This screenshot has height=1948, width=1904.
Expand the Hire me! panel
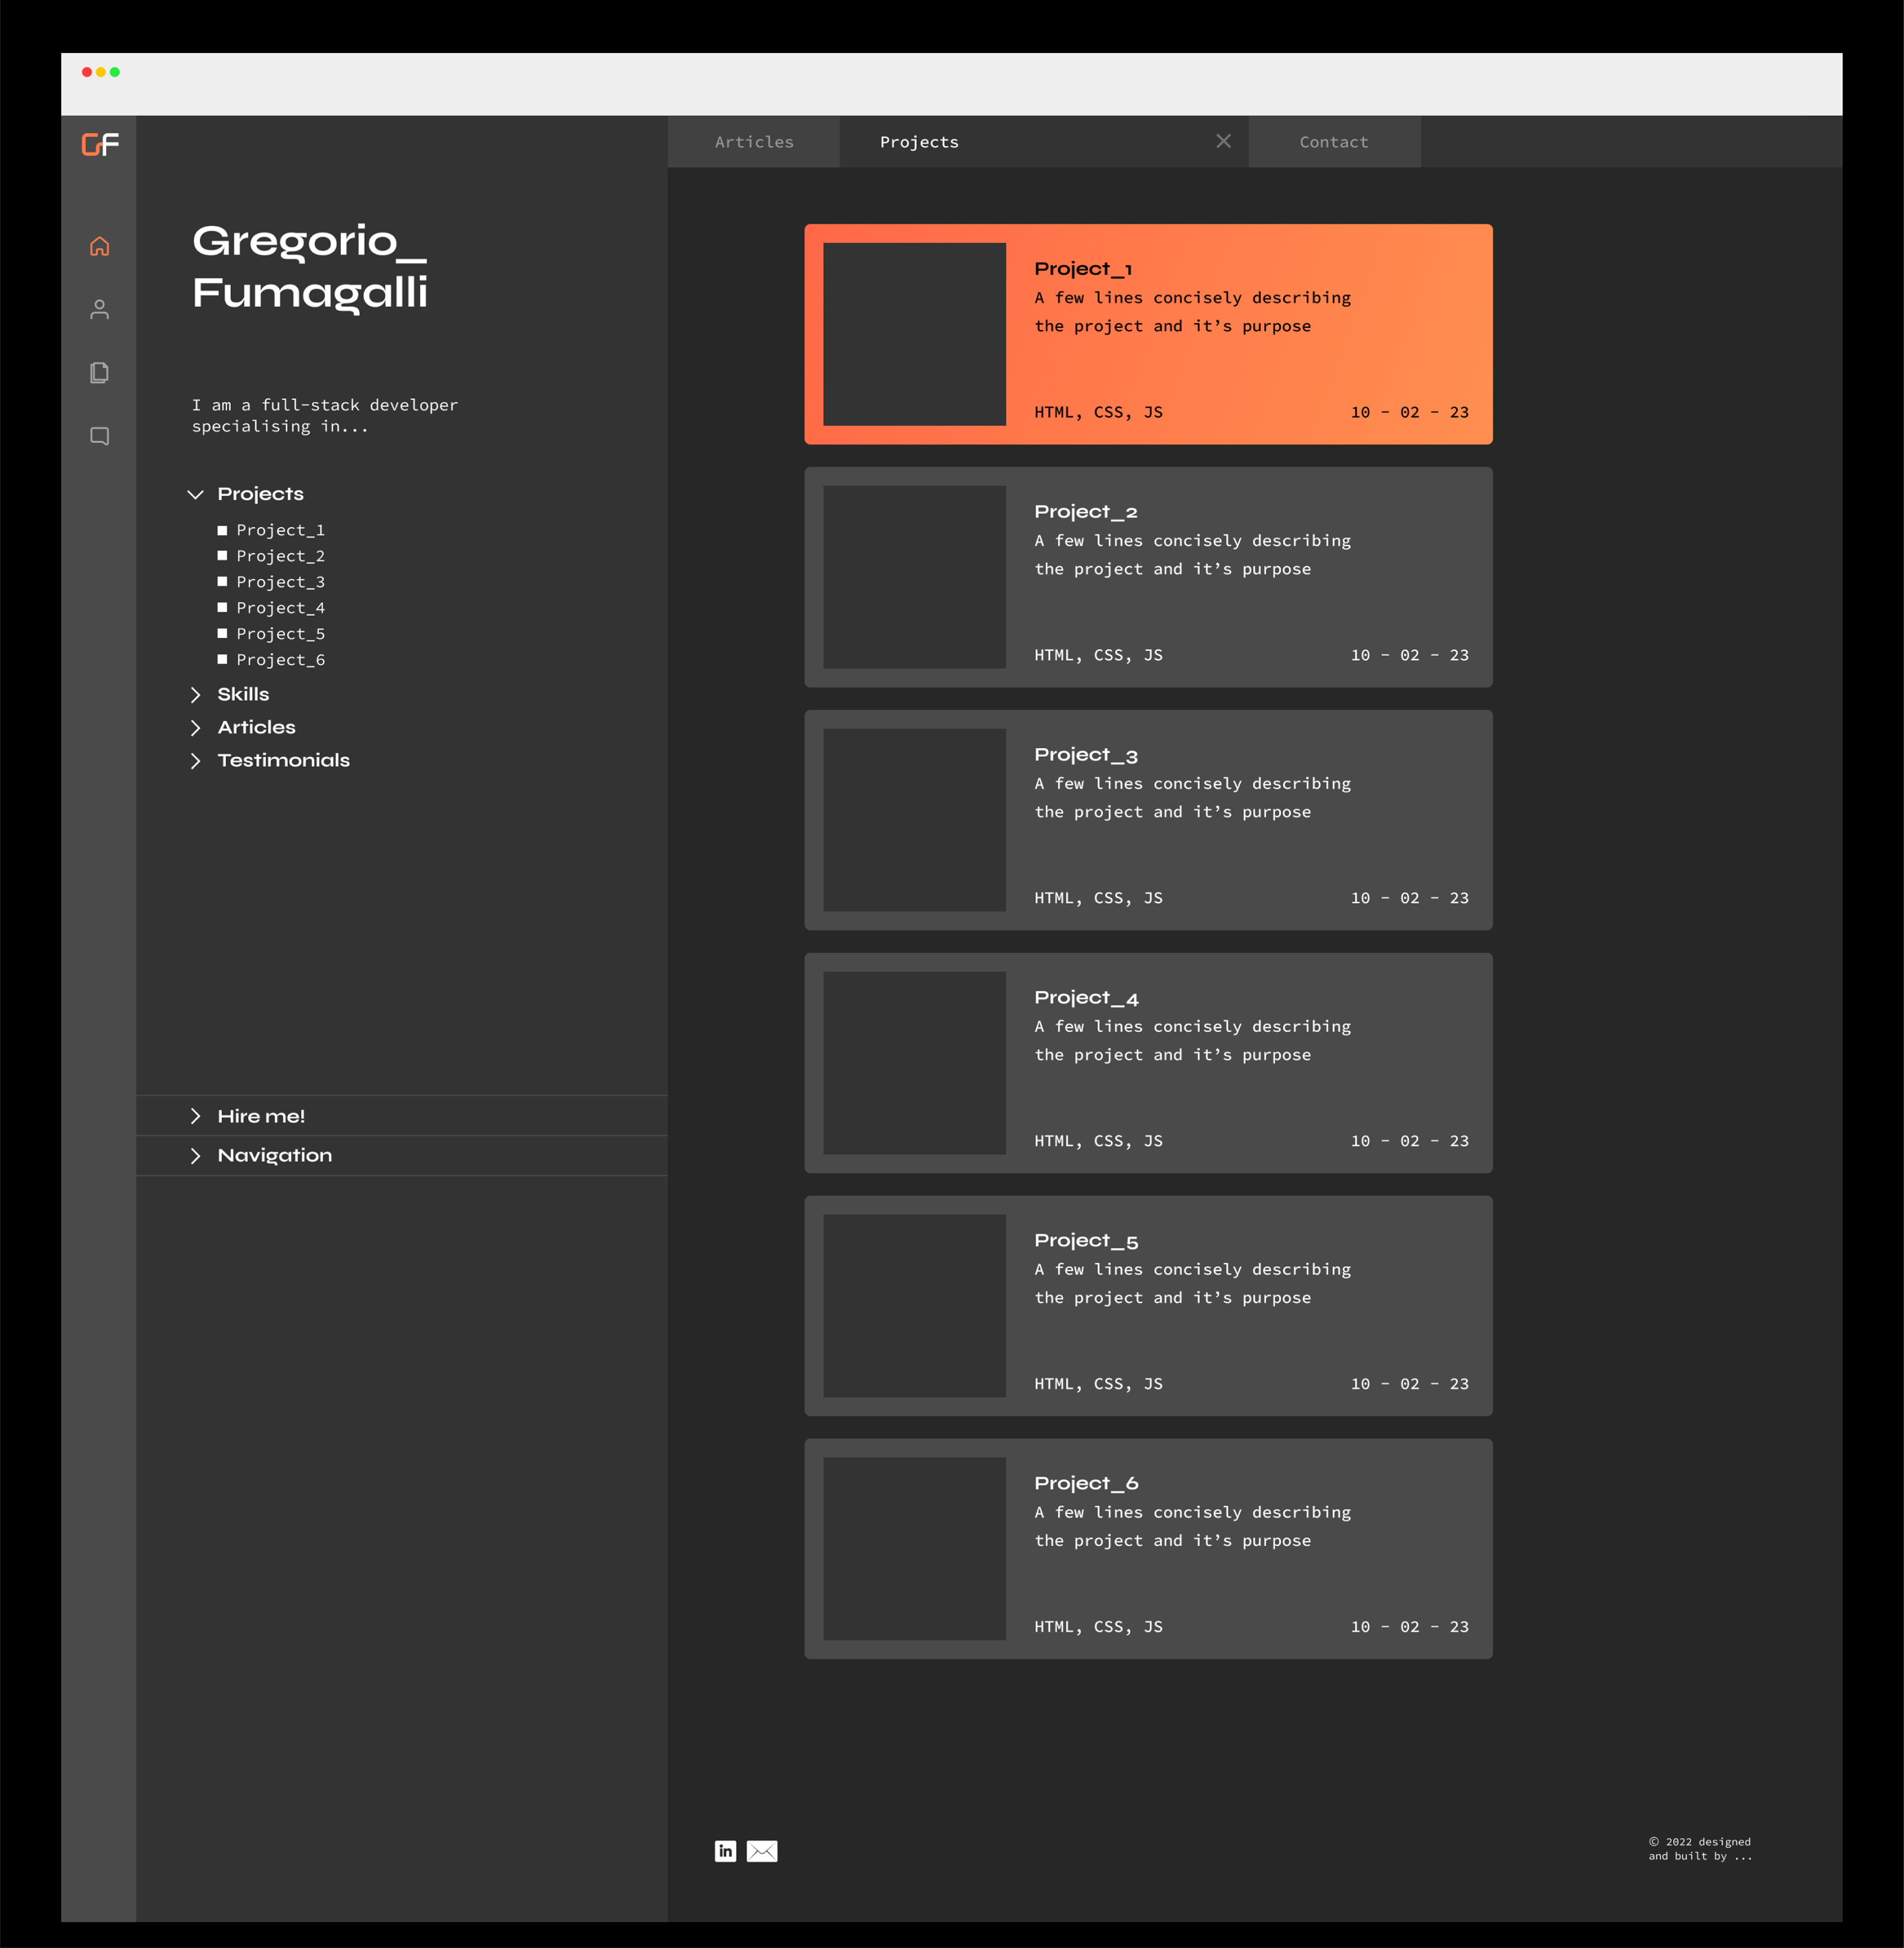coord(196,1116)
